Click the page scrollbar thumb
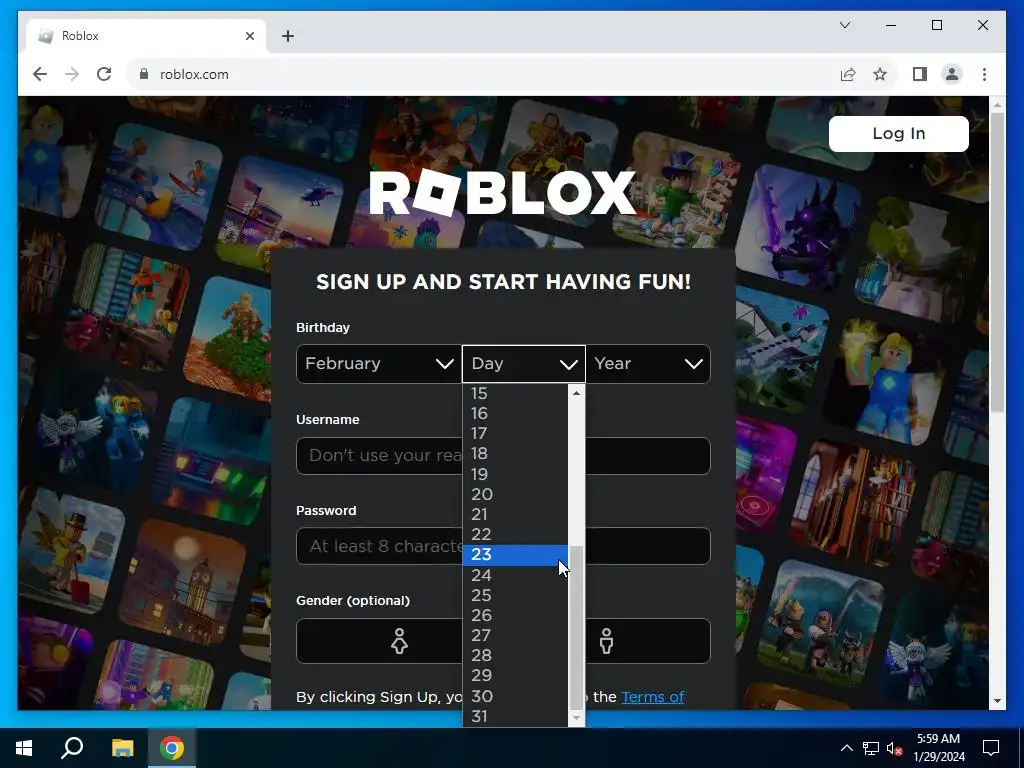 (997, 261)
